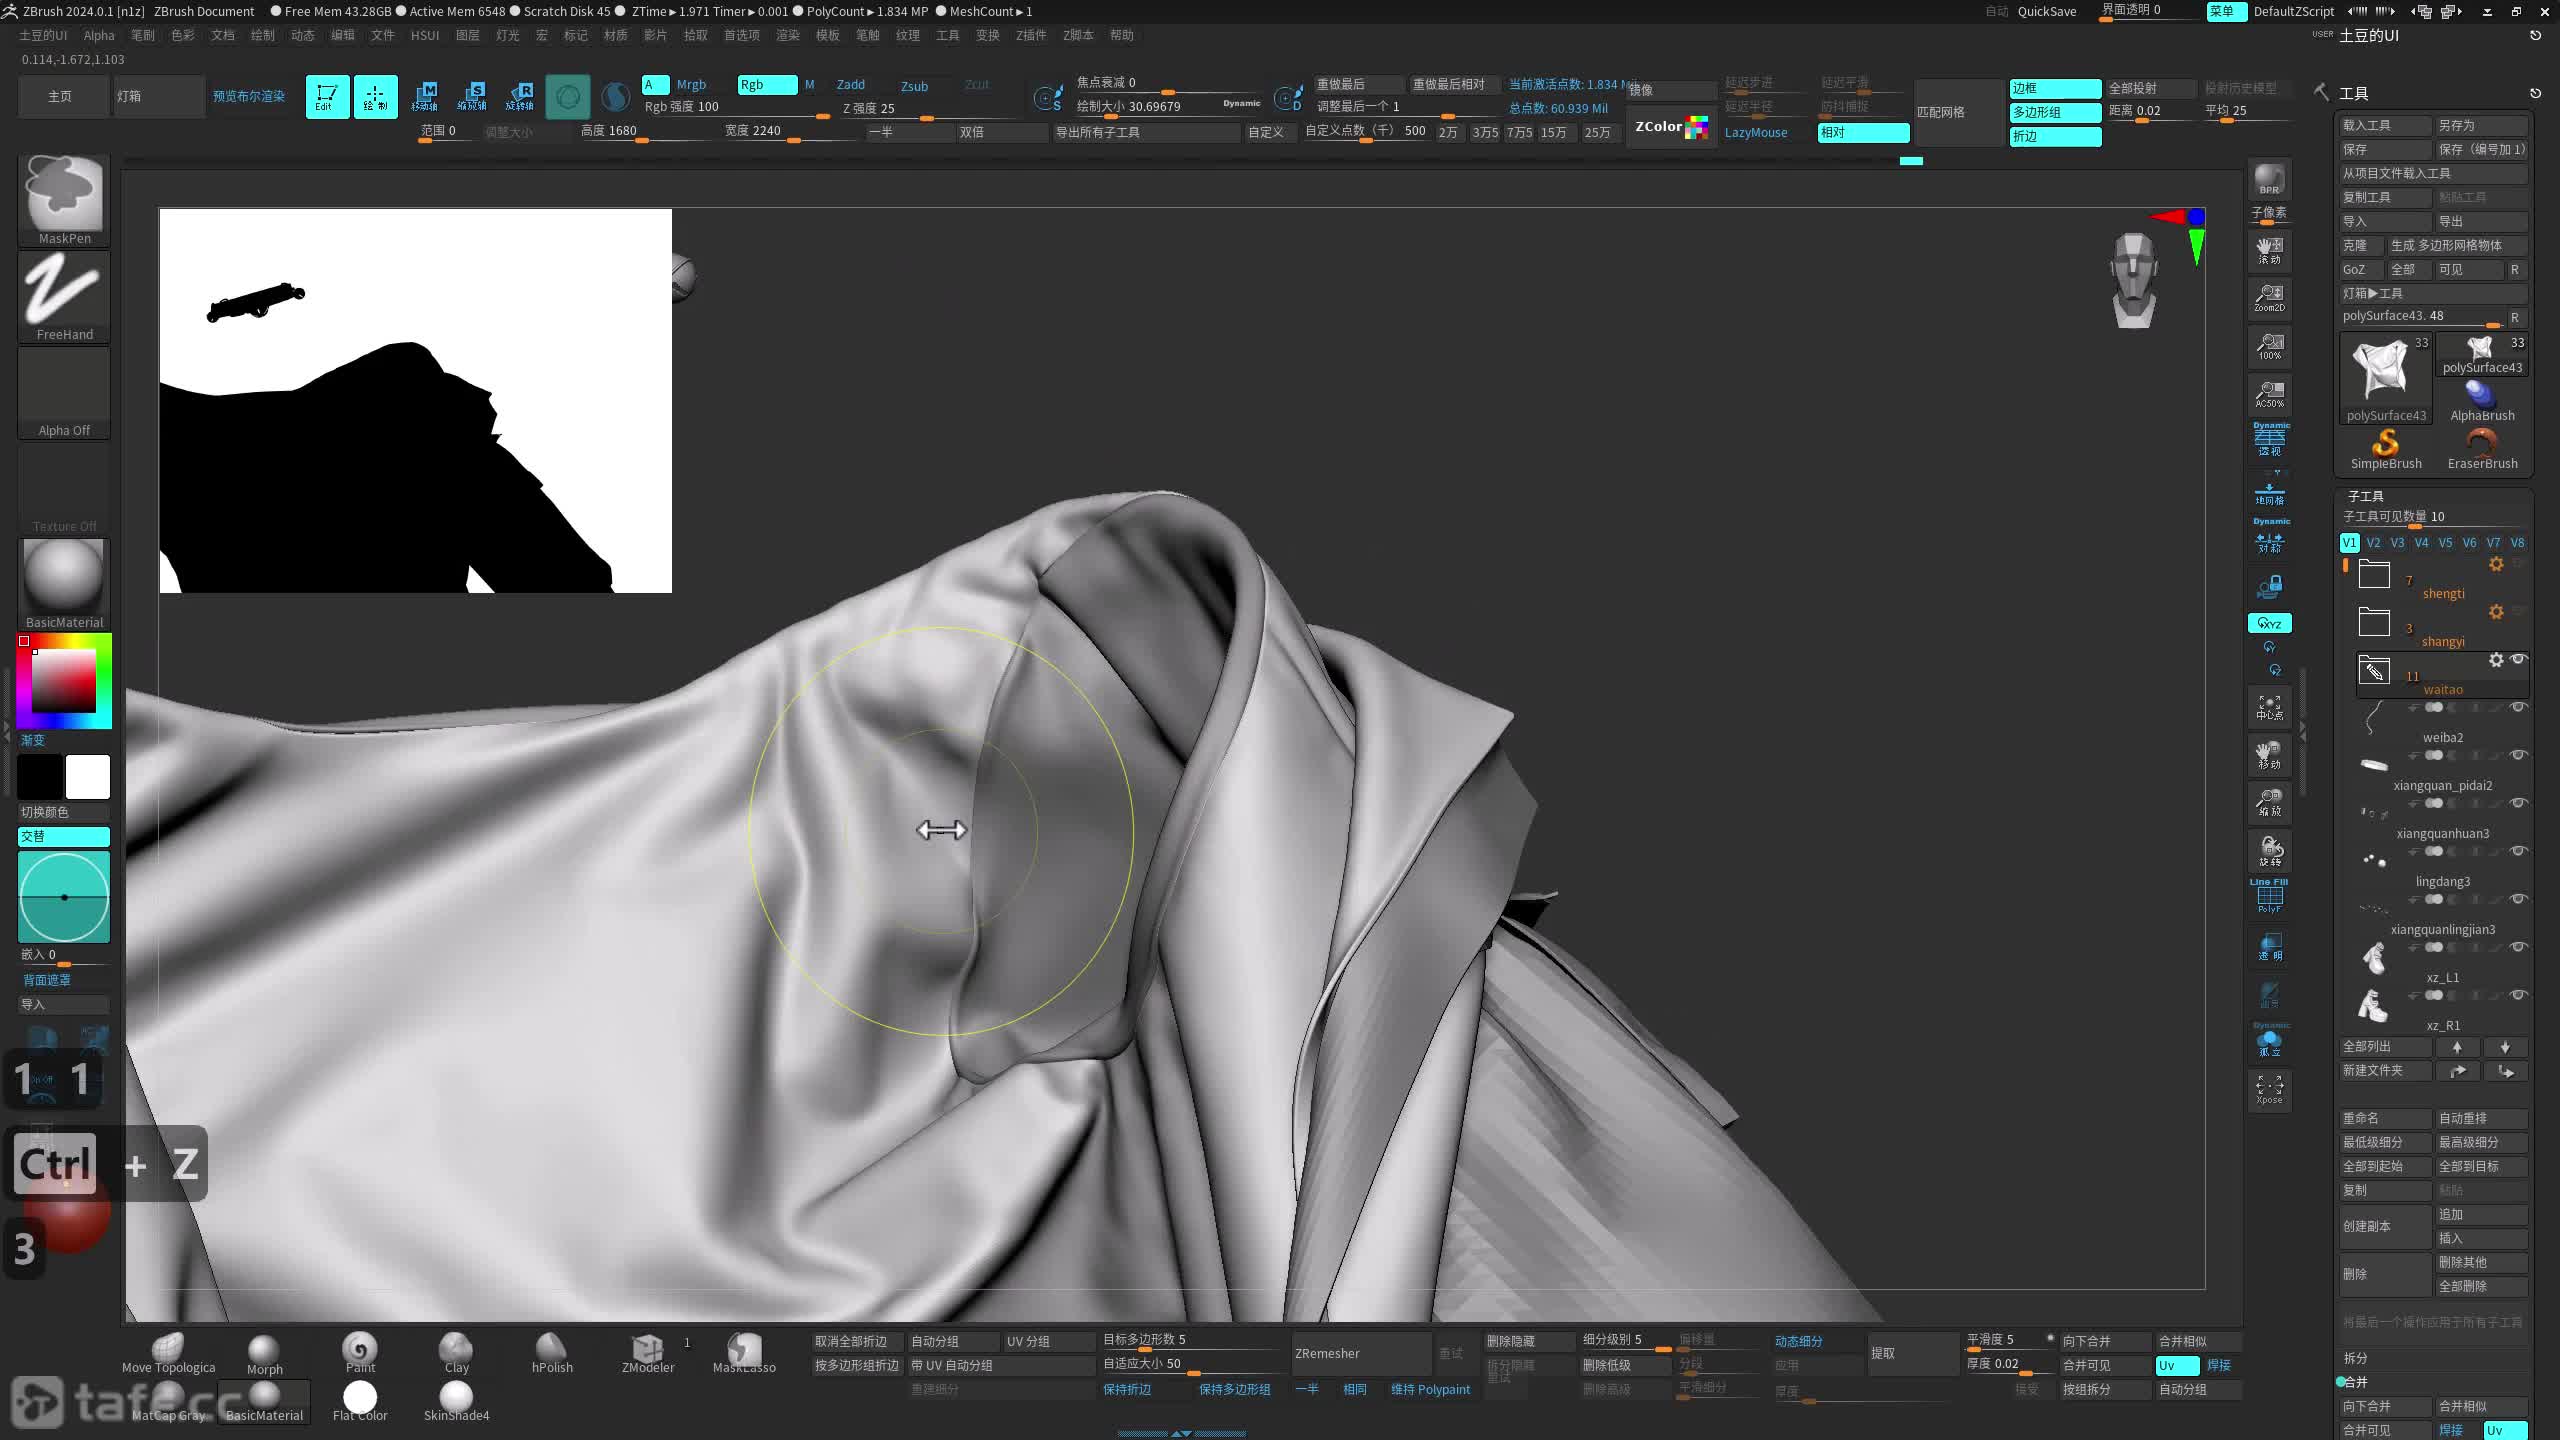Open the FreeHand stroke selector

point(64,296)
